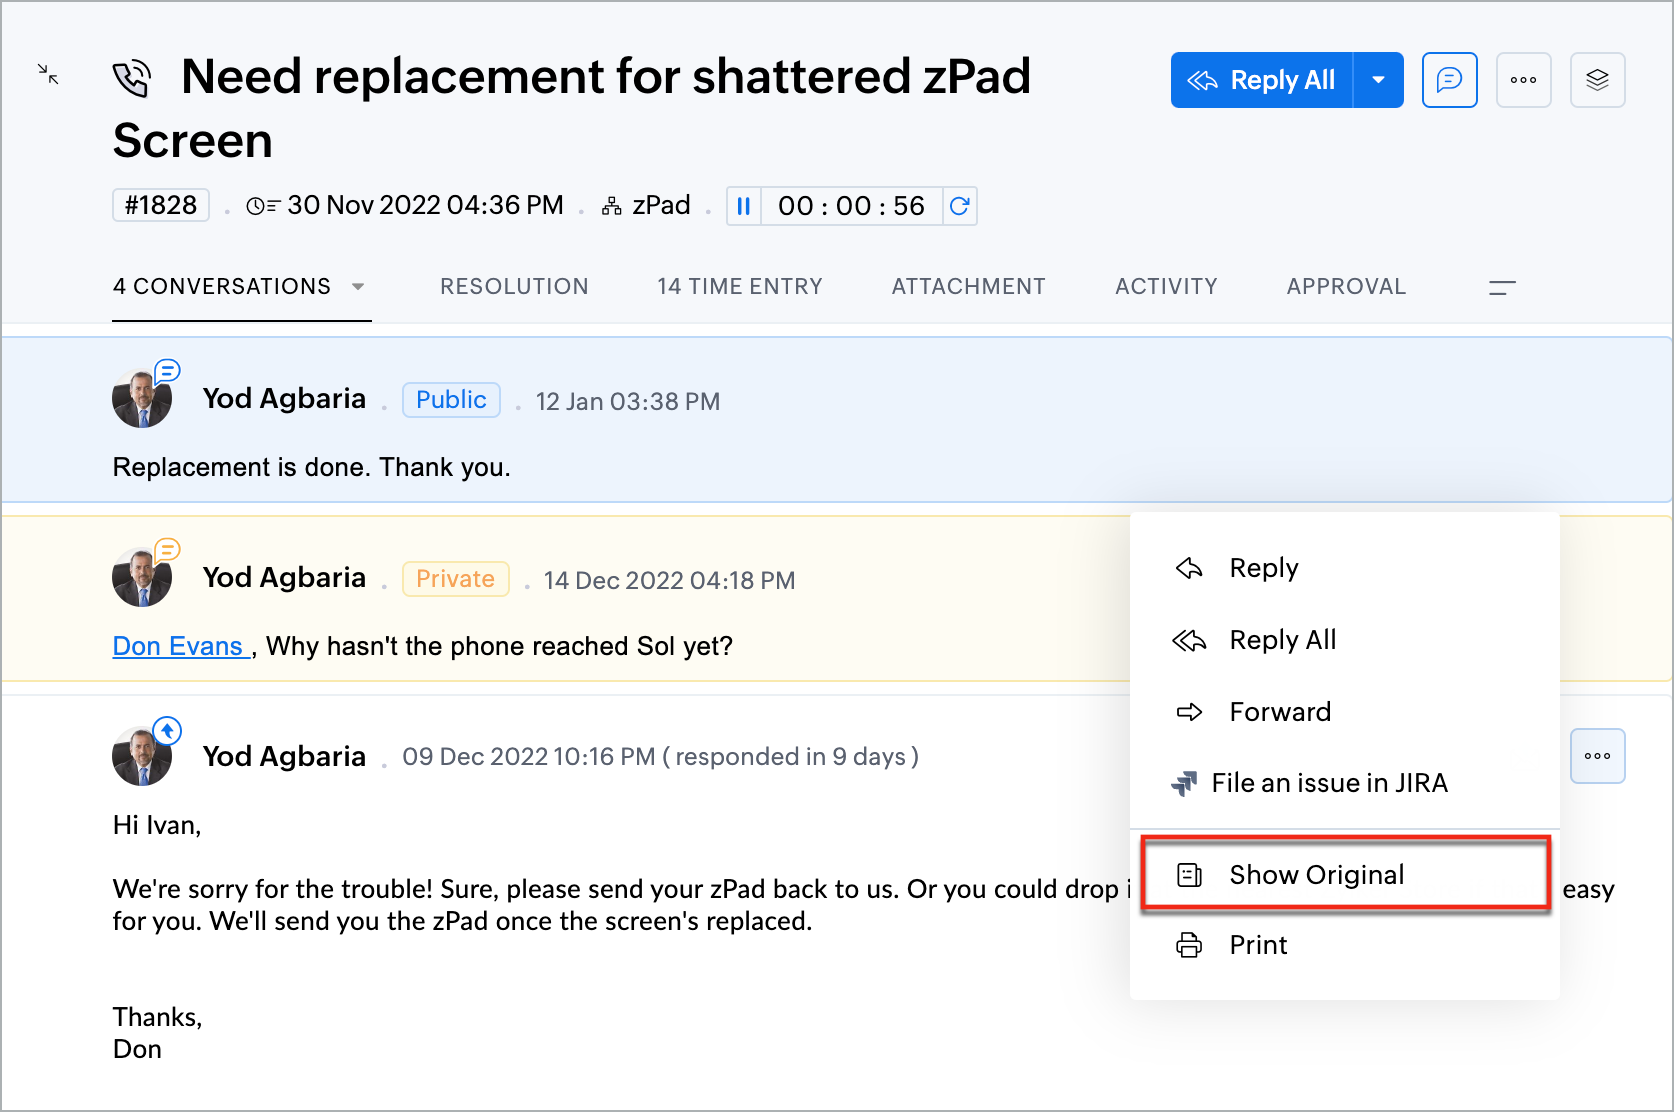Click the comment icon in the header

pos(1449,80)
